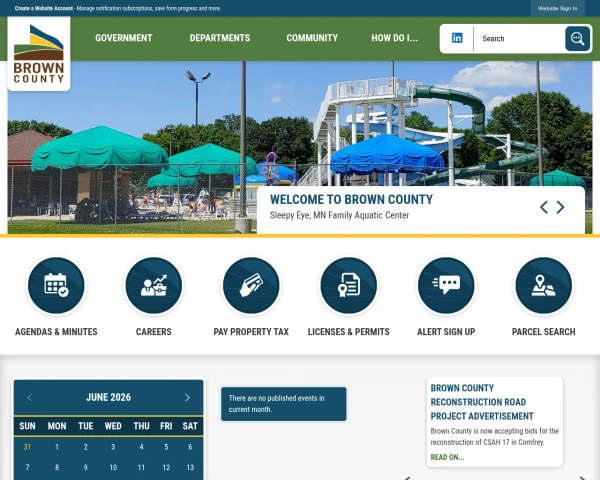Go to next month after June 2026
This screenshot has width=600, height=480.
(x=187, y=397)
